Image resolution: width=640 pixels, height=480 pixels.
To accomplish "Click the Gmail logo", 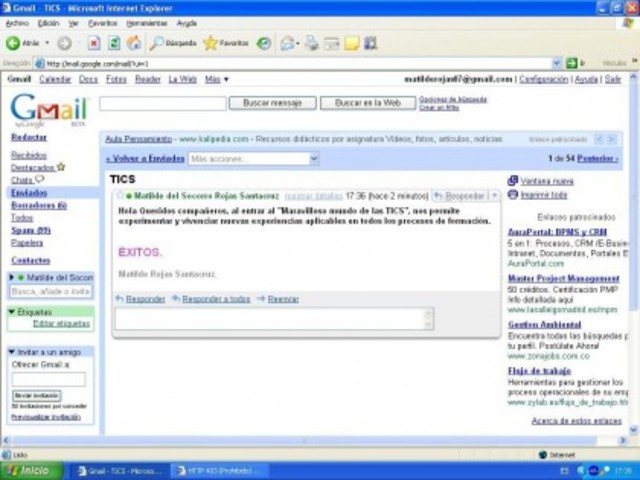I will pyautogui.click(x=49, y=109).
